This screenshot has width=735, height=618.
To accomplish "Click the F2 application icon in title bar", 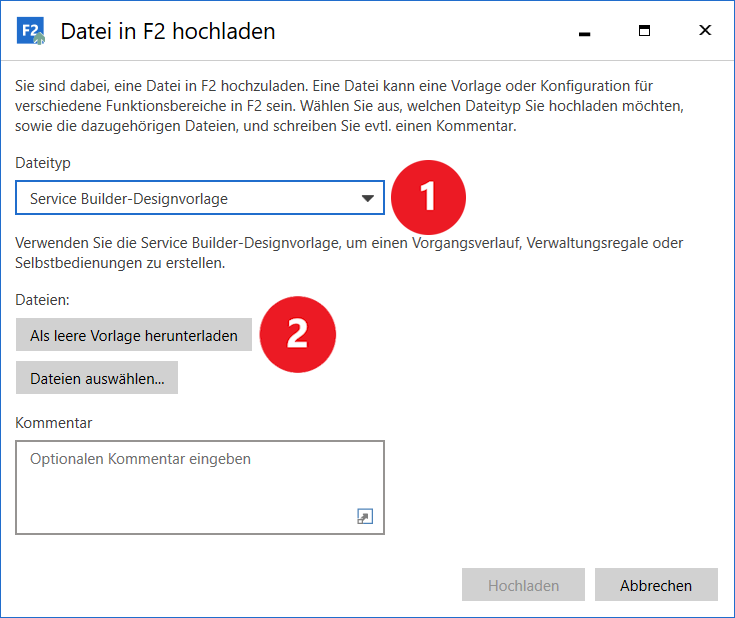I will [32, 31].
